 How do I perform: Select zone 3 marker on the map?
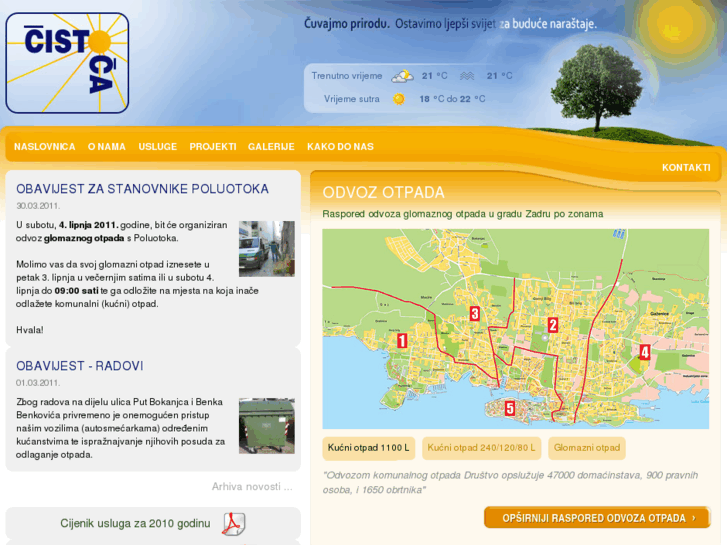tap(474, 314)
